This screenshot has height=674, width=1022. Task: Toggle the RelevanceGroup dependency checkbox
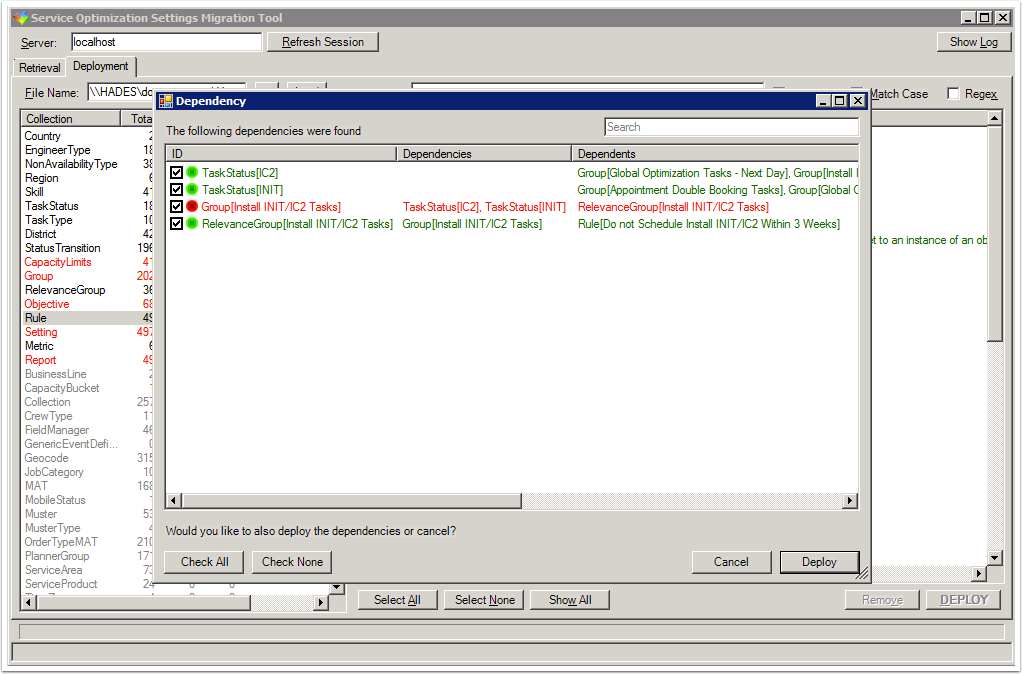point(176,224)
